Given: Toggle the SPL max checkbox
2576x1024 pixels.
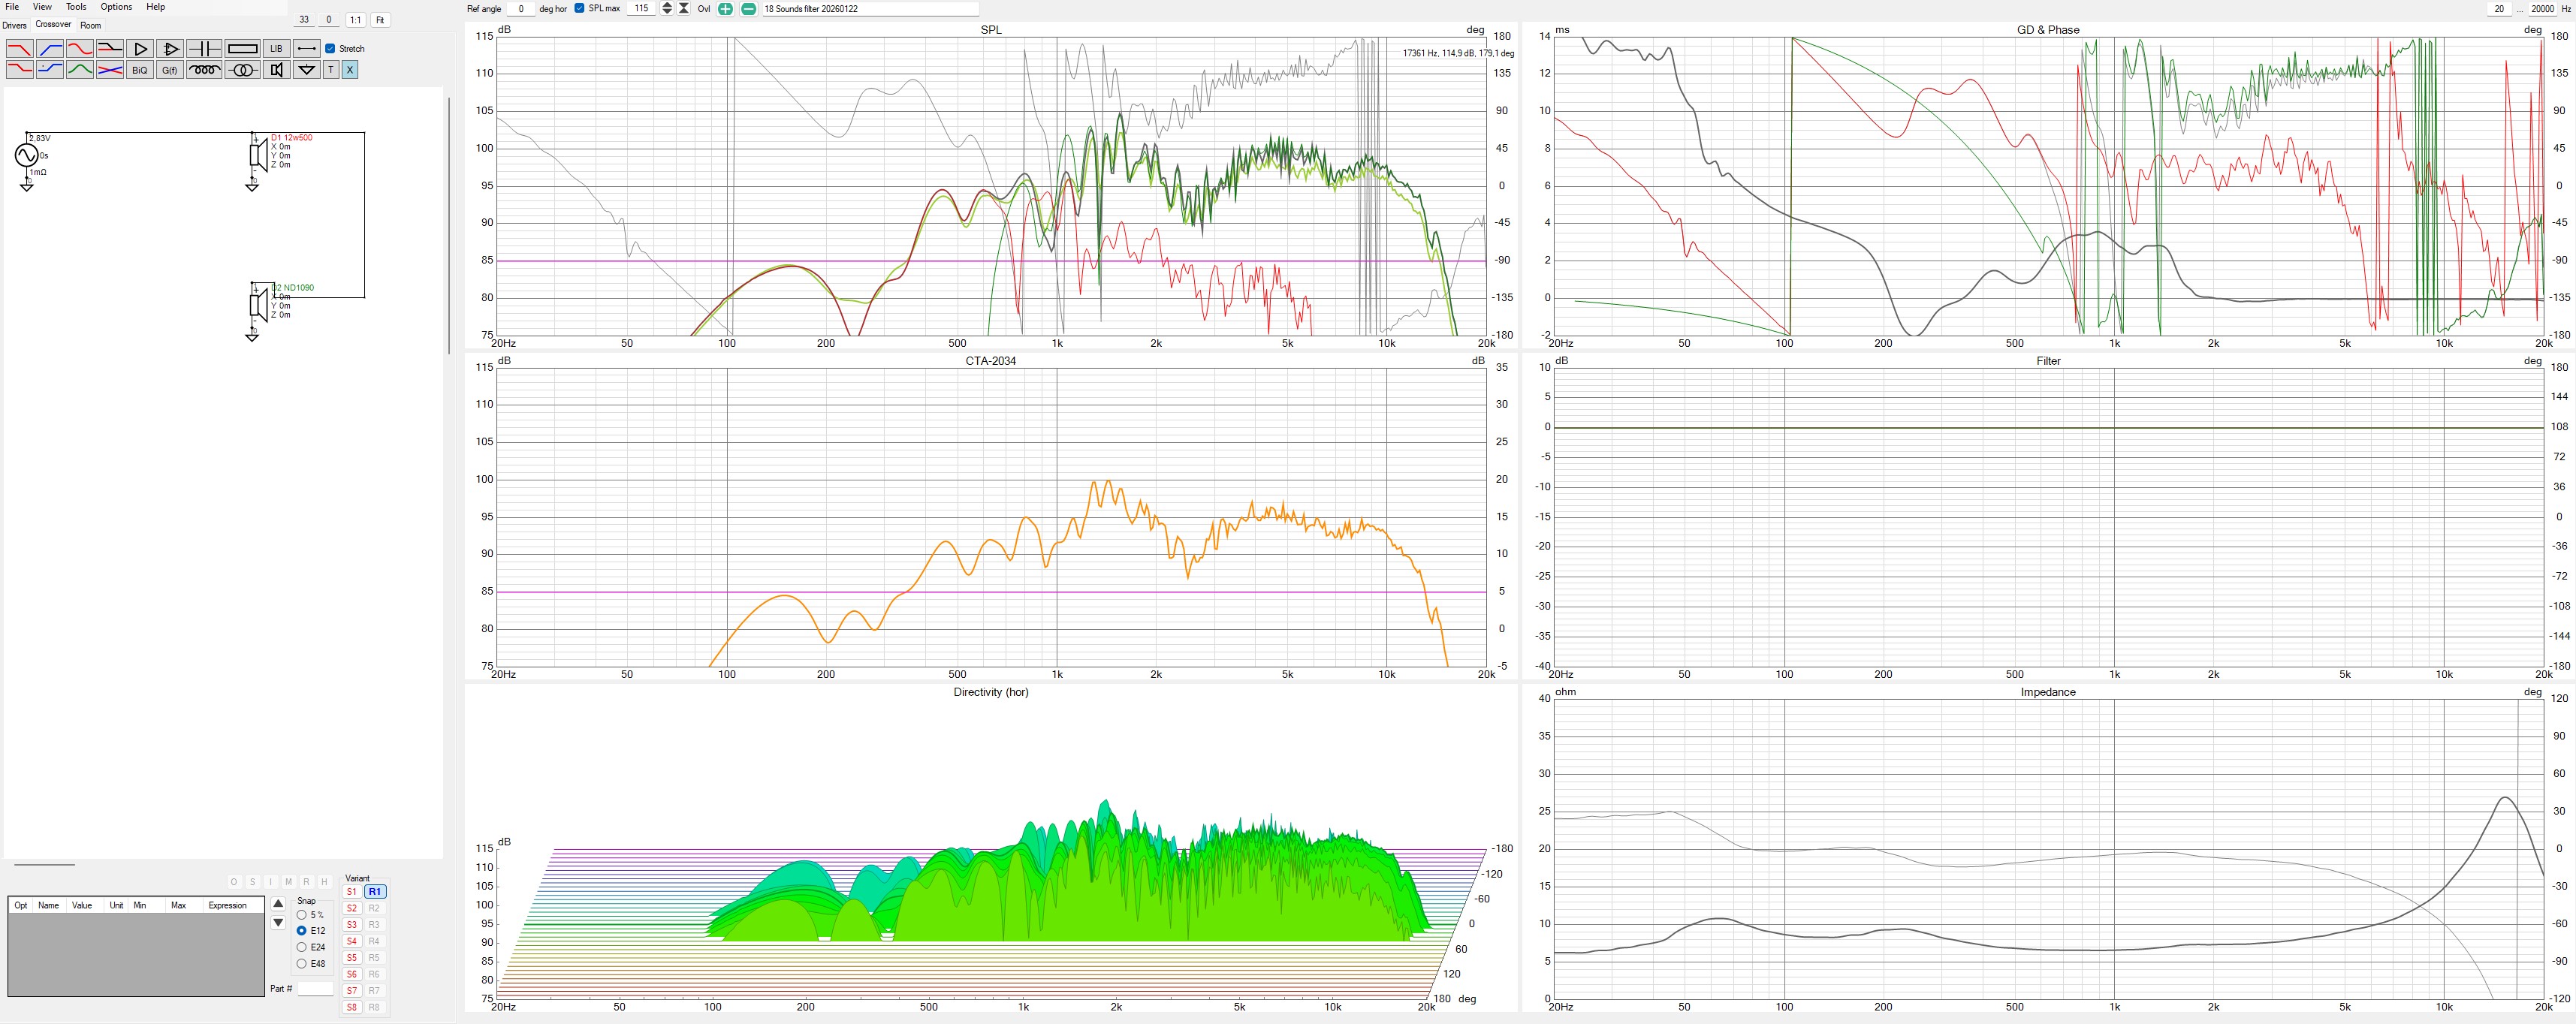Looking at the screenshot, I should (580, 9).
